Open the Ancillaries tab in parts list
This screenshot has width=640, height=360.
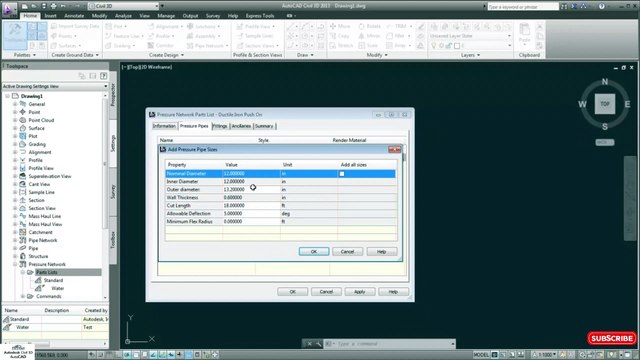point(241,126)
